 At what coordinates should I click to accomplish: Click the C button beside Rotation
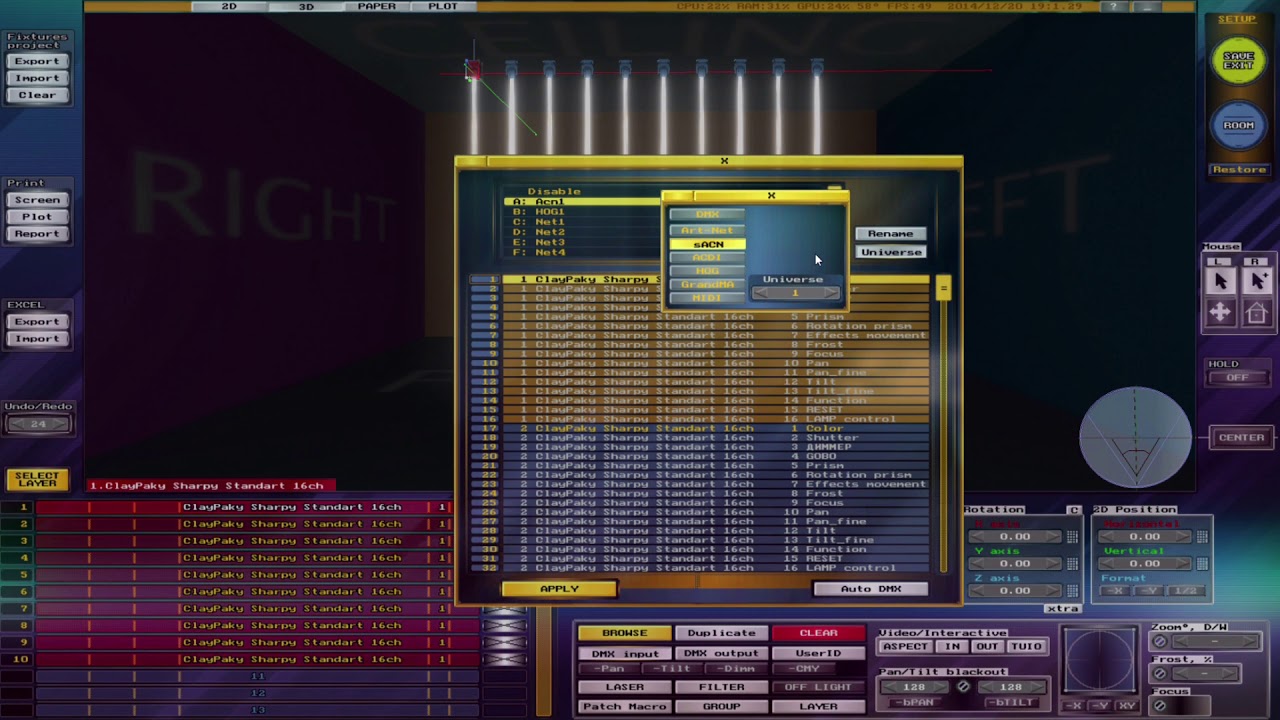[x=1074, y=510]
